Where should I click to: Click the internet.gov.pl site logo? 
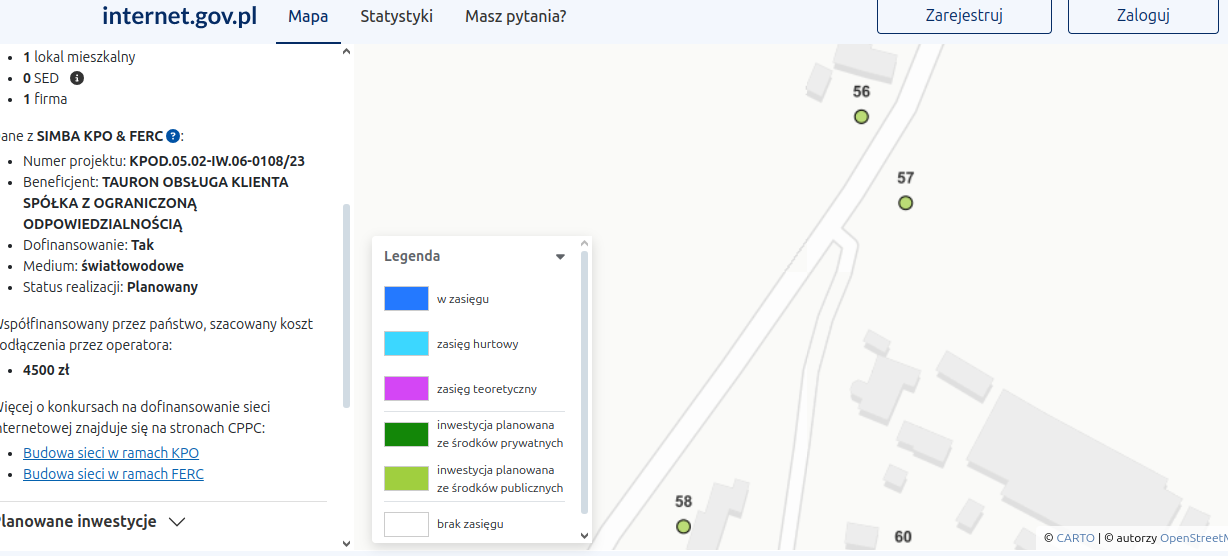coord(180,16)
